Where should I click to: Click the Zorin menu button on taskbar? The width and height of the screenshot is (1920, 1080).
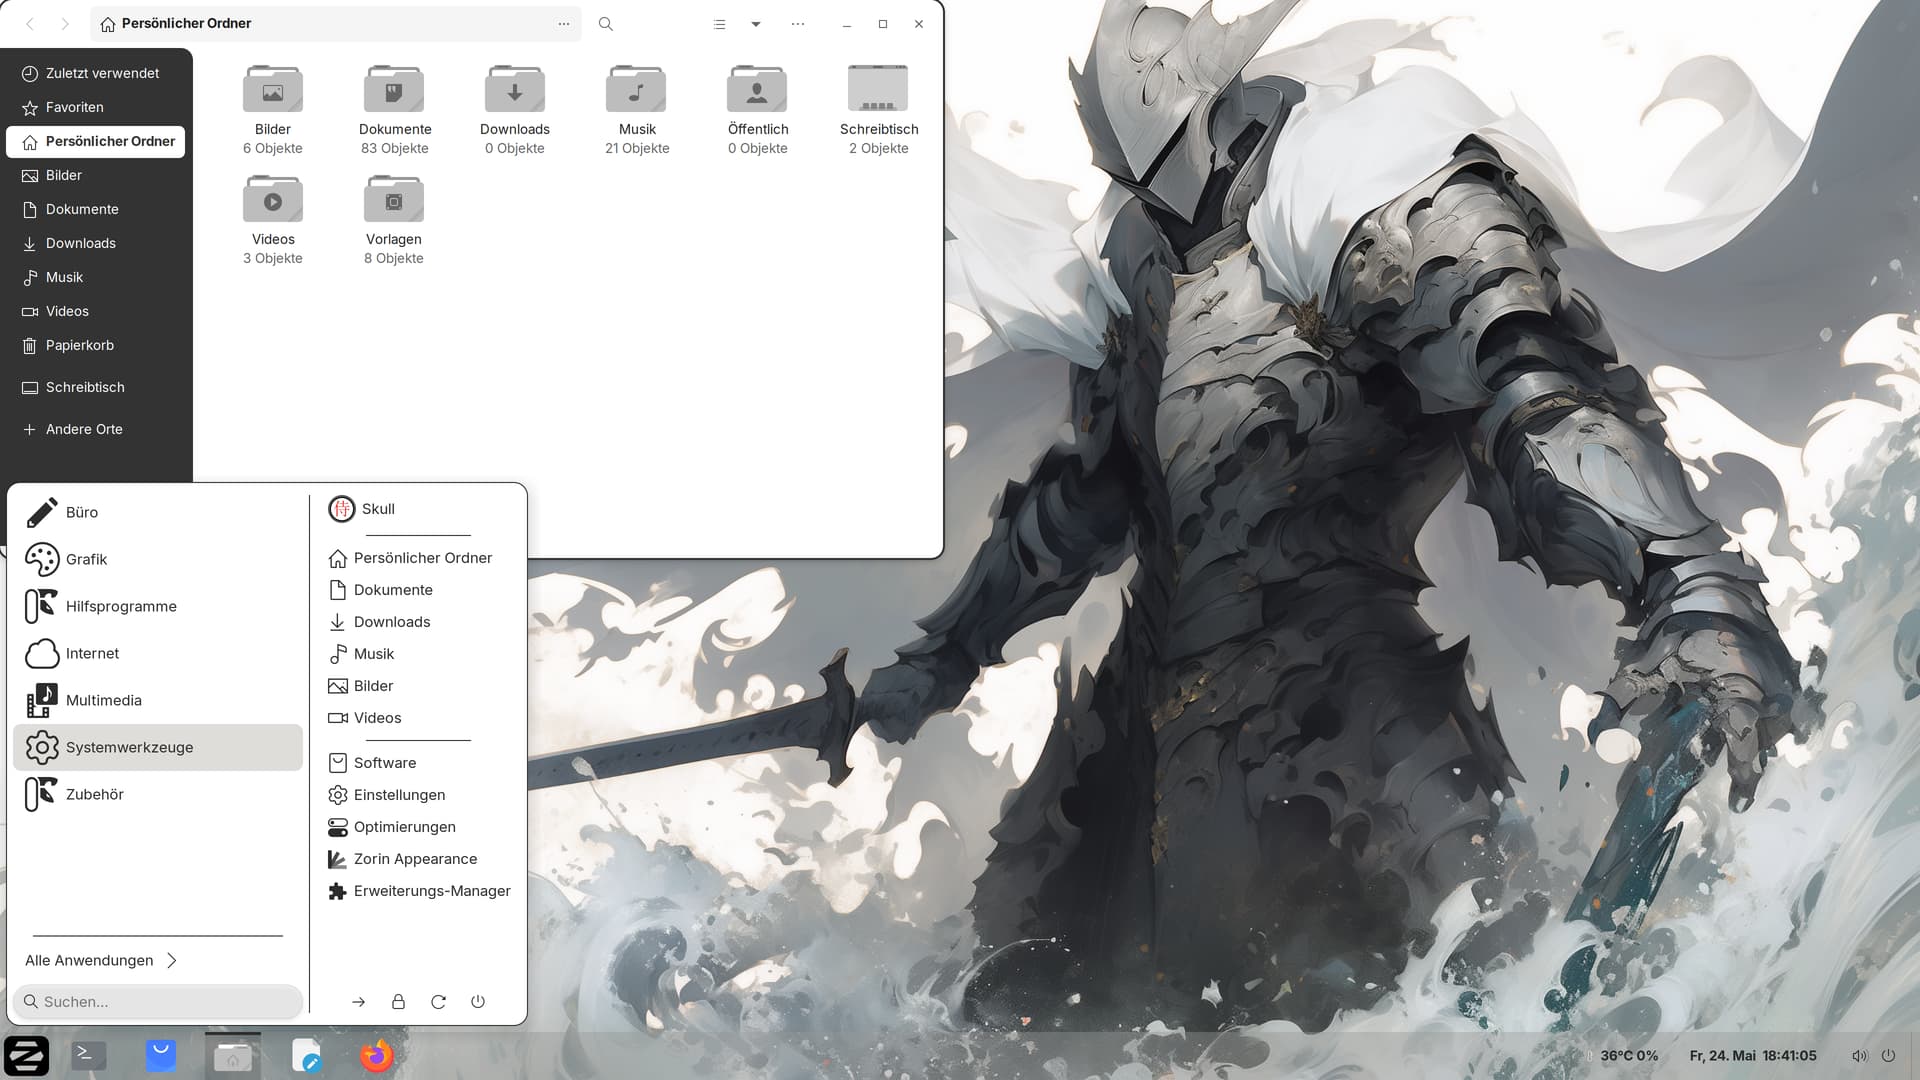pos(27,1056)
